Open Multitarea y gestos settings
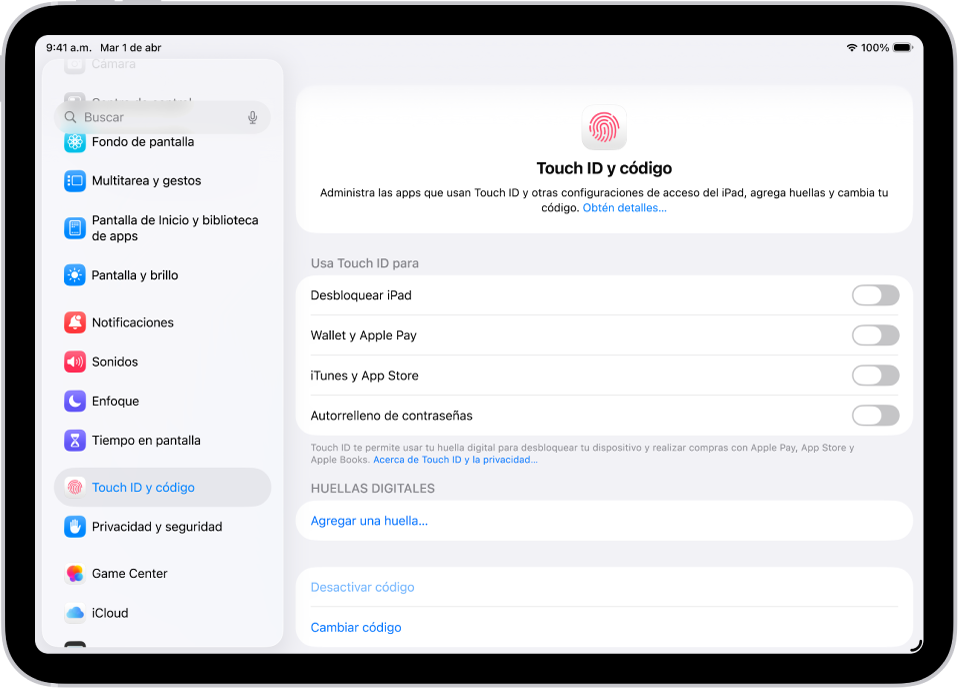 point(162,181)
